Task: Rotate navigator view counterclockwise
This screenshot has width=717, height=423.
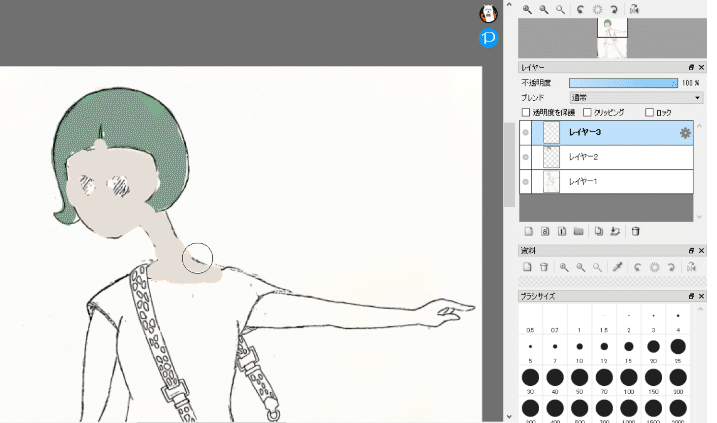Action: (581, 9)
